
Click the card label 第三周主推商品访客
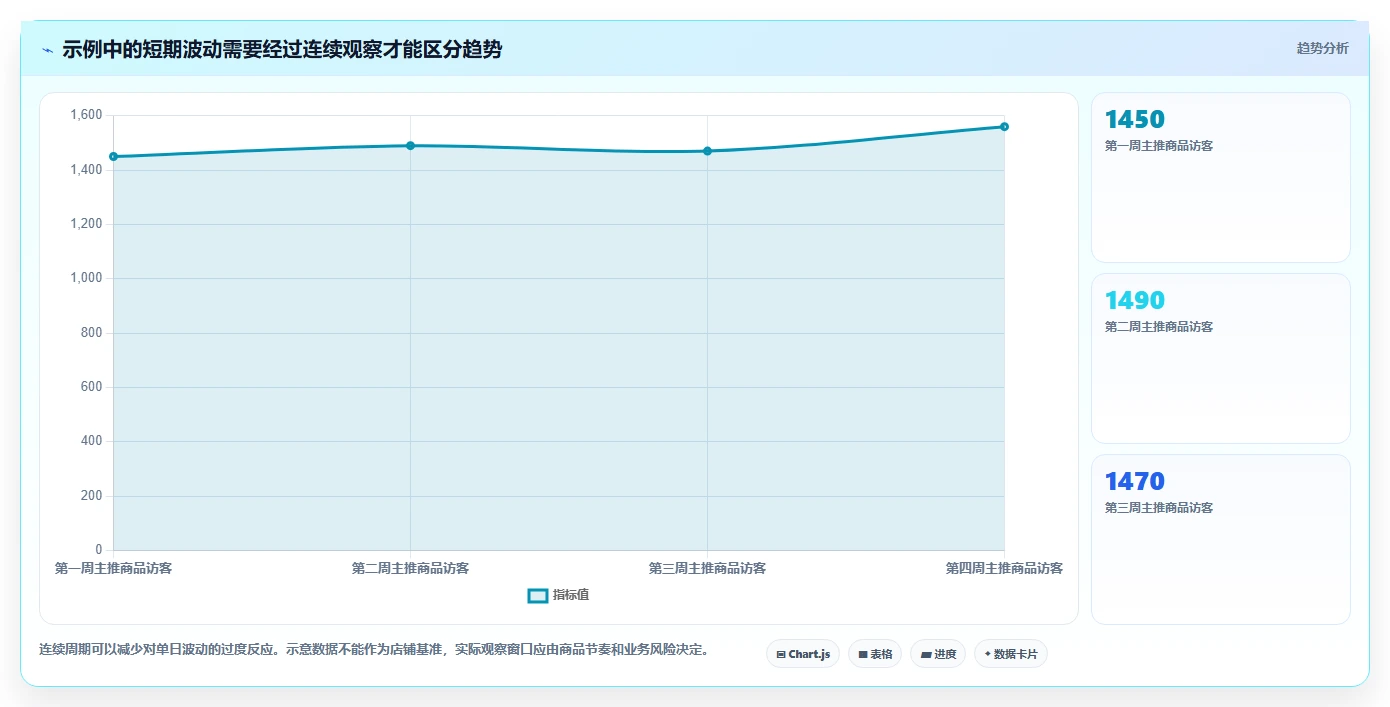(x=1159, y=508)
